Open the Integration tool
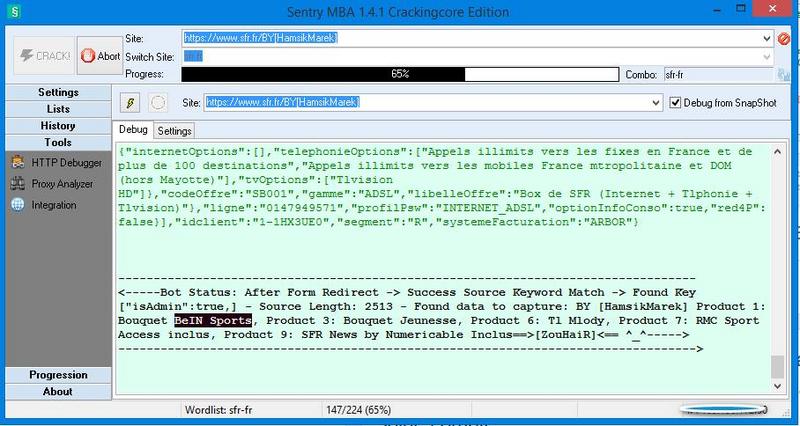Viewport: 800px width, 426px height. click(43, 205)
